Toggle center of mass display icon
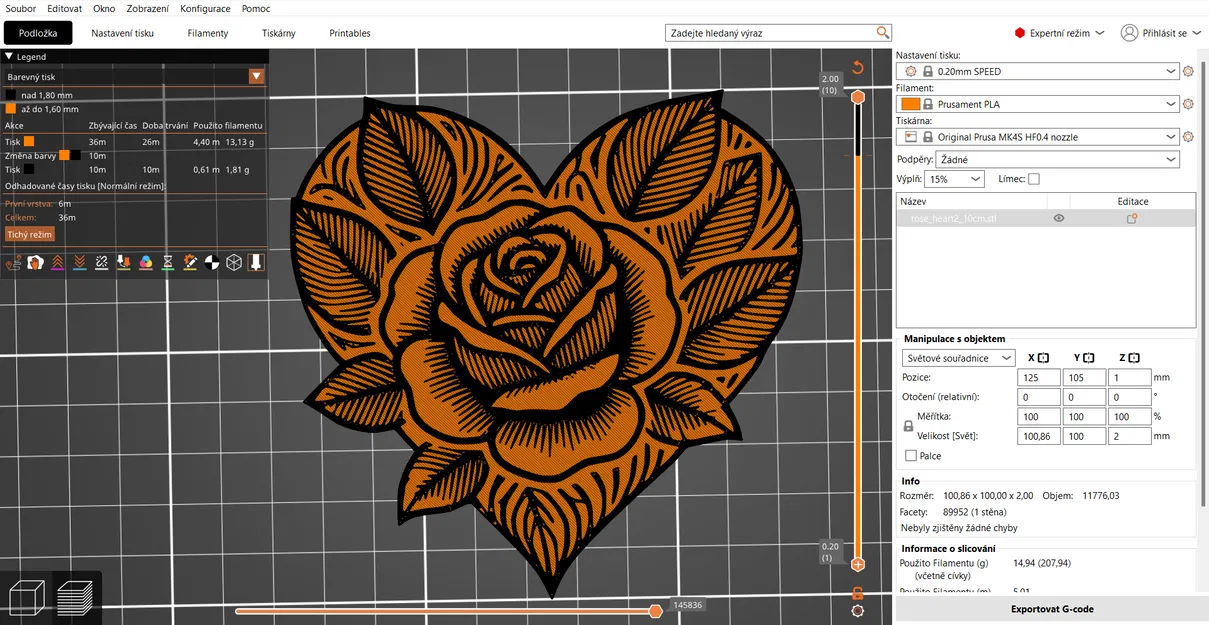The image size is (1209, 625). tap(210, 262)
